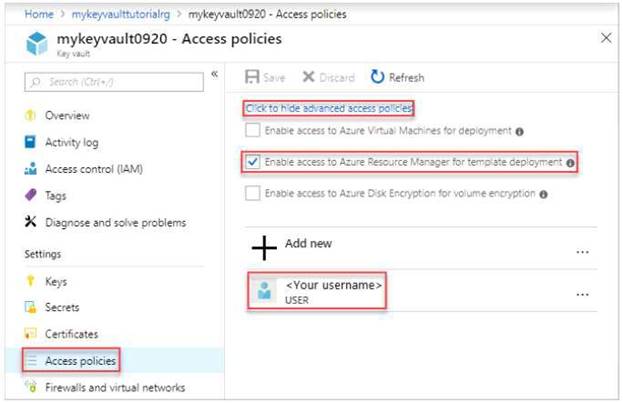Collapse the sidebar with double chevron

(x=215, y=74)
